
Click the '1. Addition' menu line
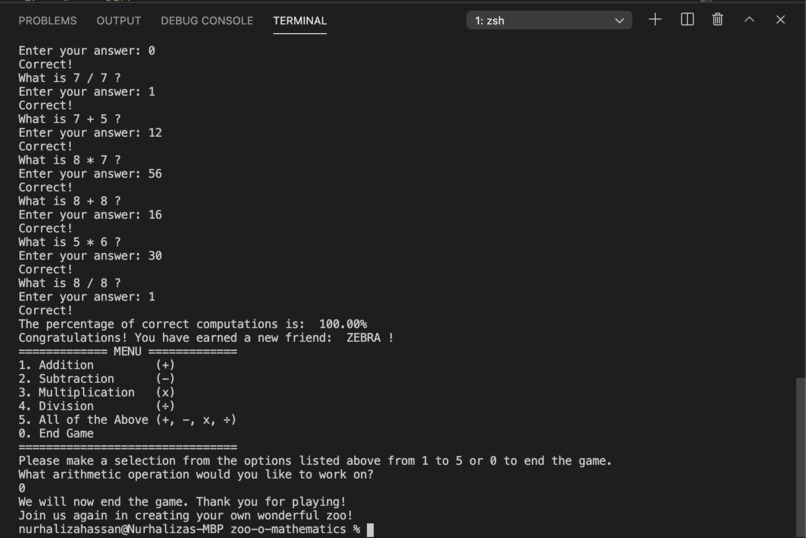[97, 365]
